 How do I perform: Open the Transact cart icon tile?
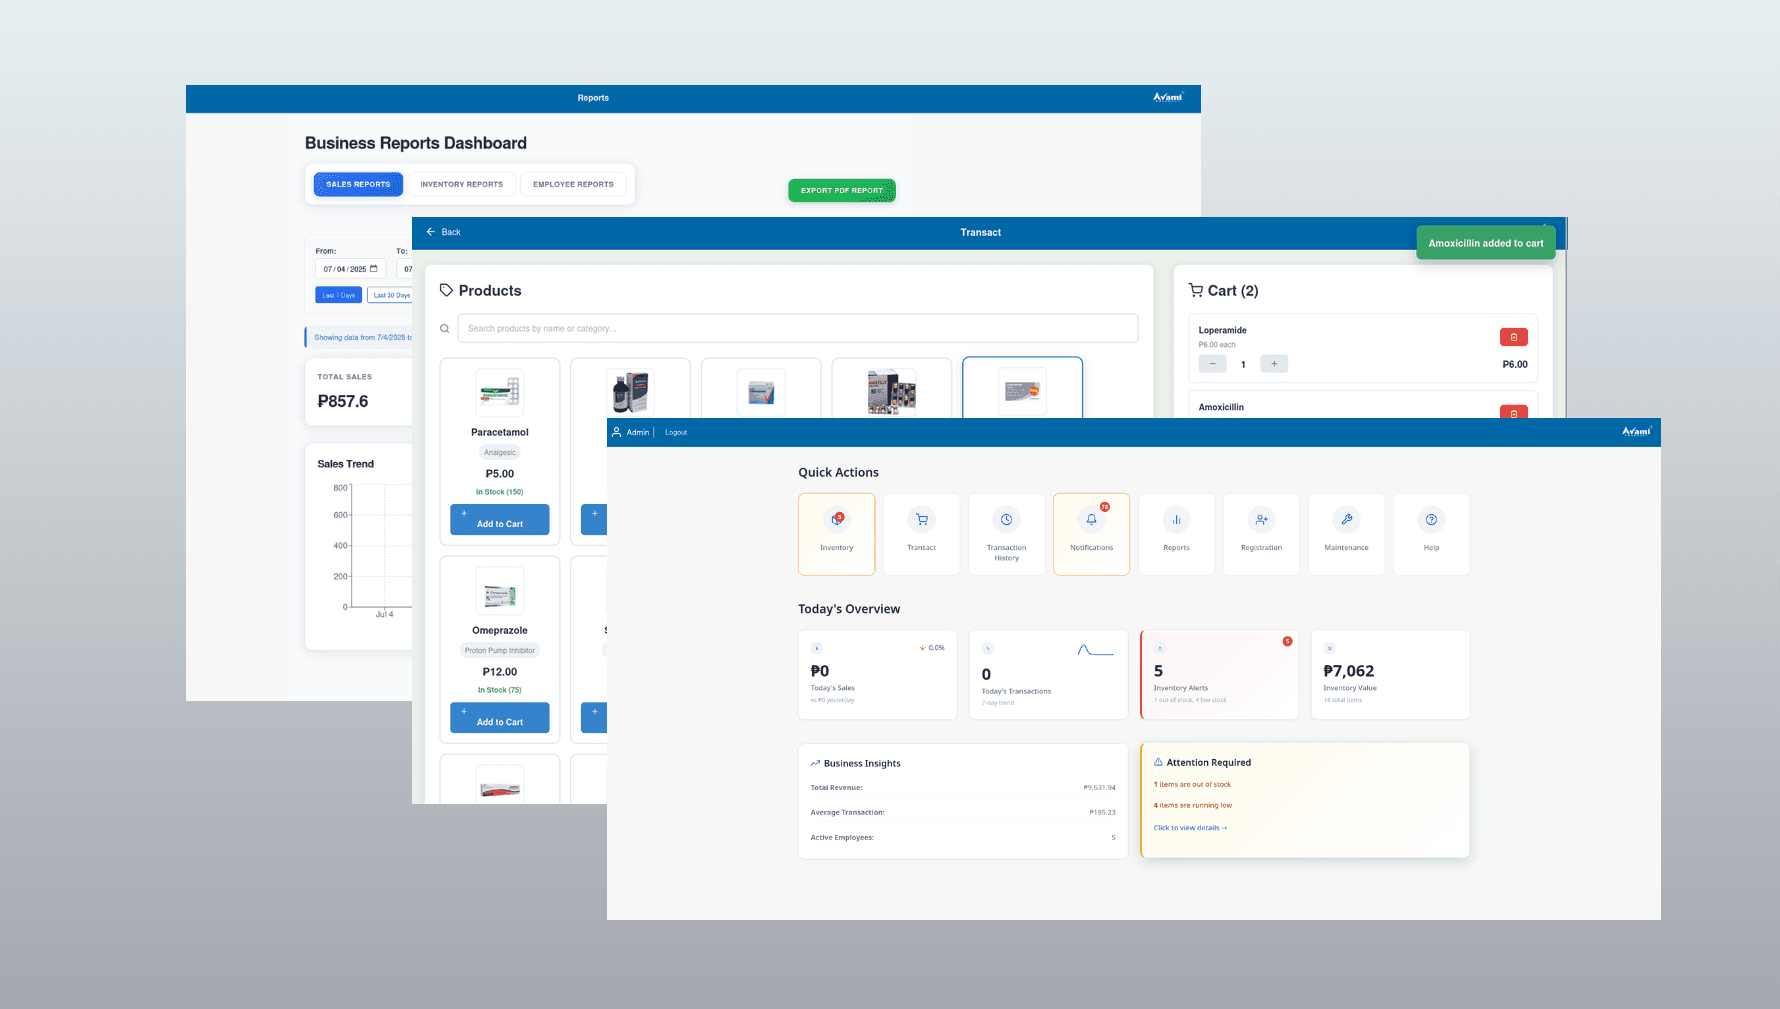[921, 533]
